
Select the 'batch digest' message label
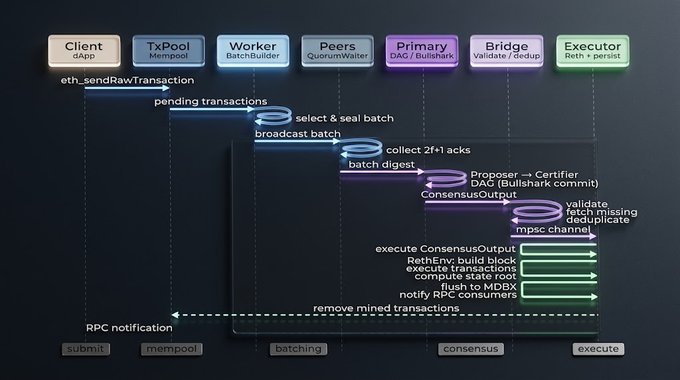382,165
